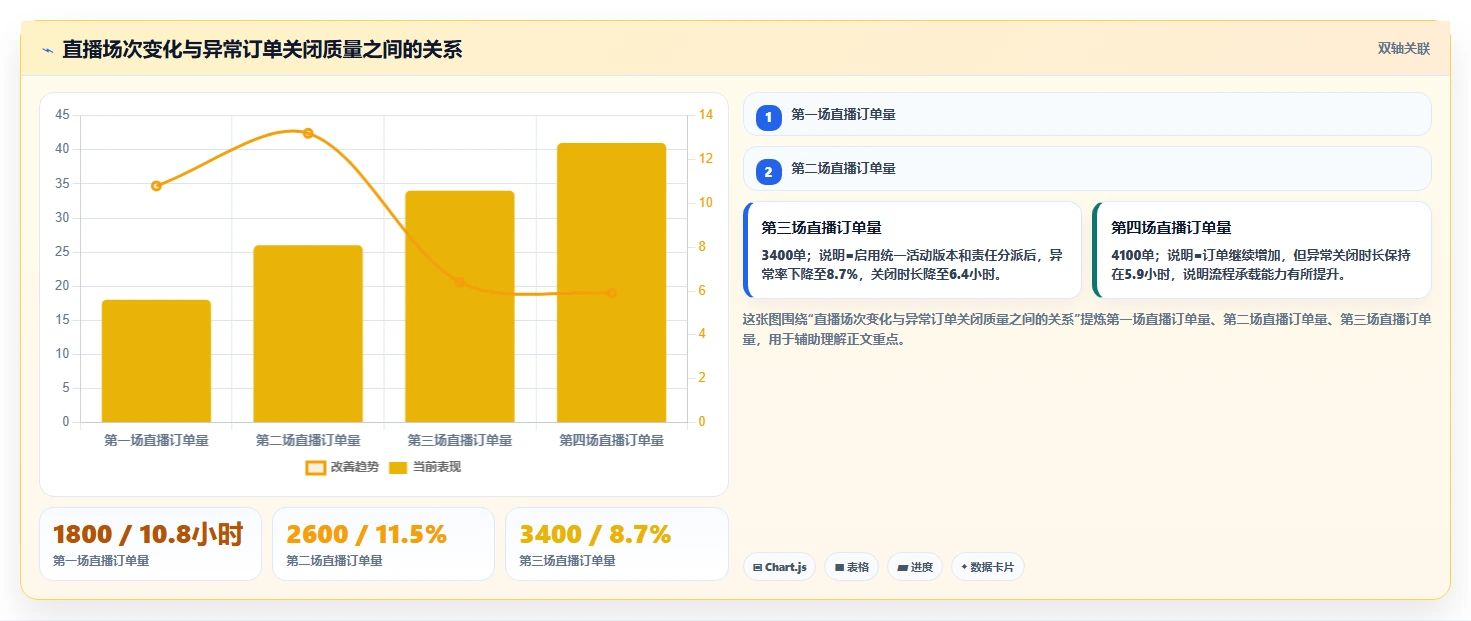Viewport: 1471px width, 621px height.
Task: Click x-axis label 第四场直播订单量
Action: click(x=612, y=440)
